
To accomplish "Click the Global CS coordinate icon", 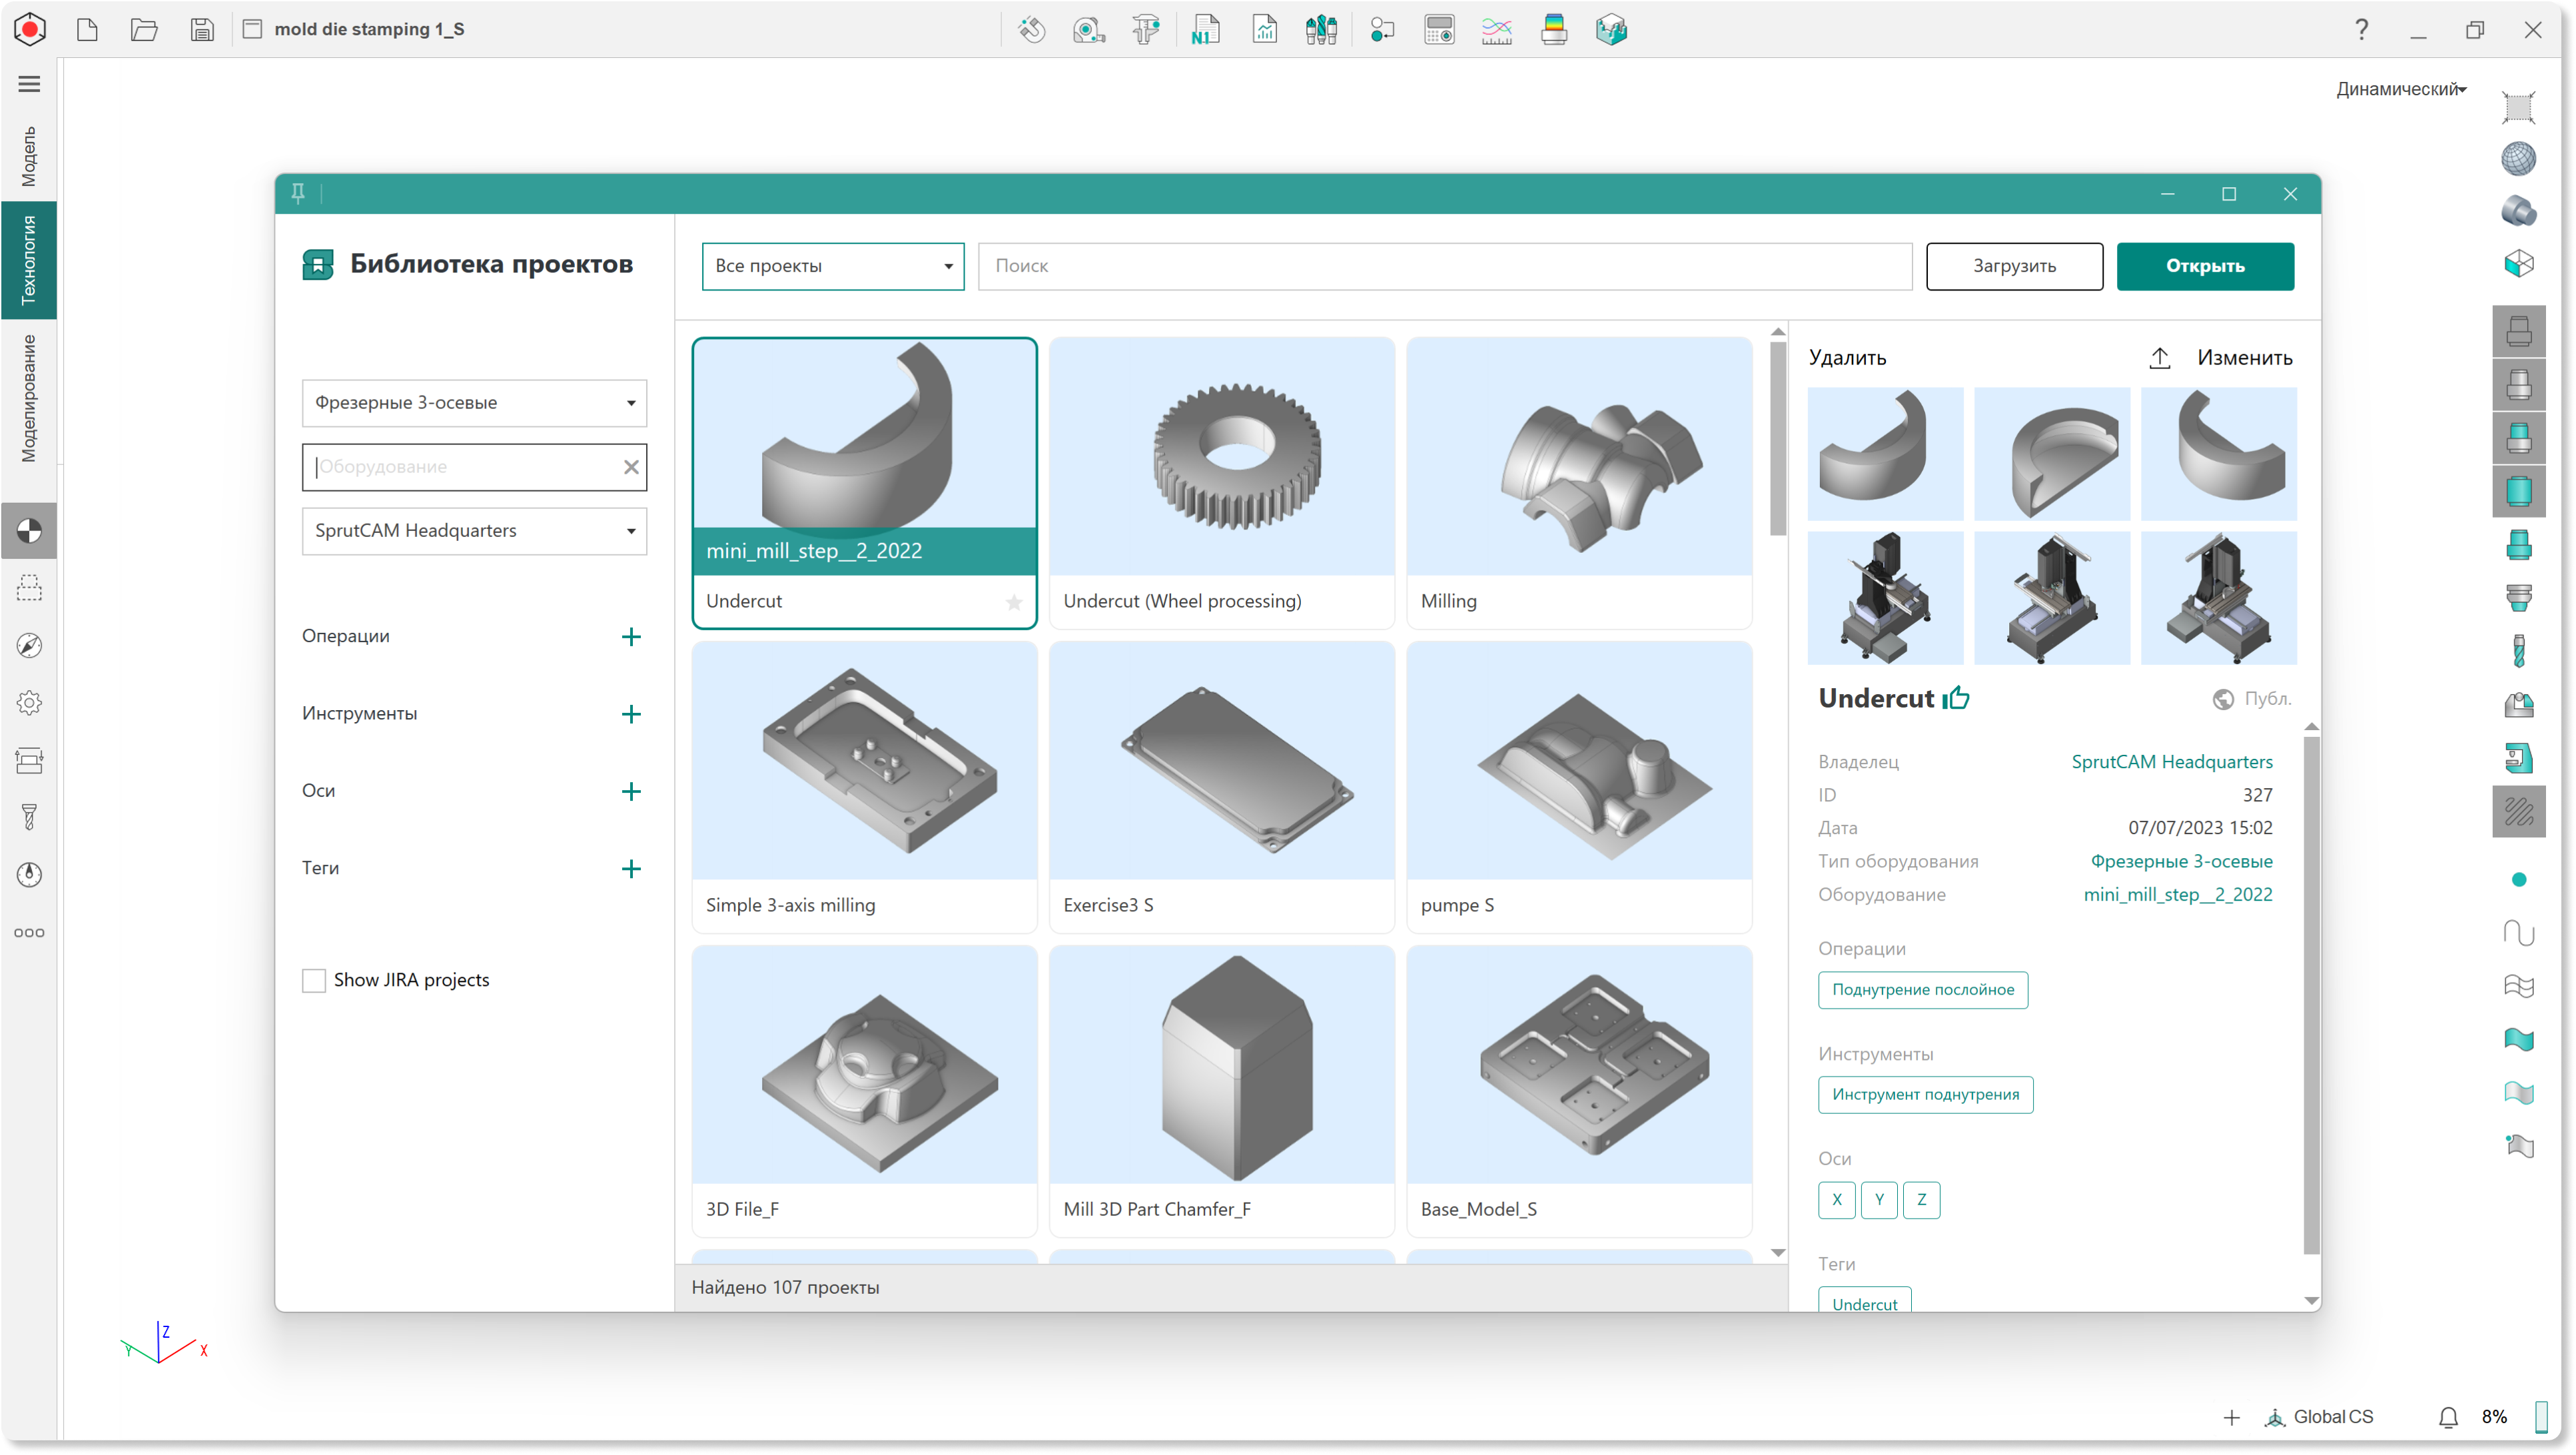I will click(x=2275, y=1417).
